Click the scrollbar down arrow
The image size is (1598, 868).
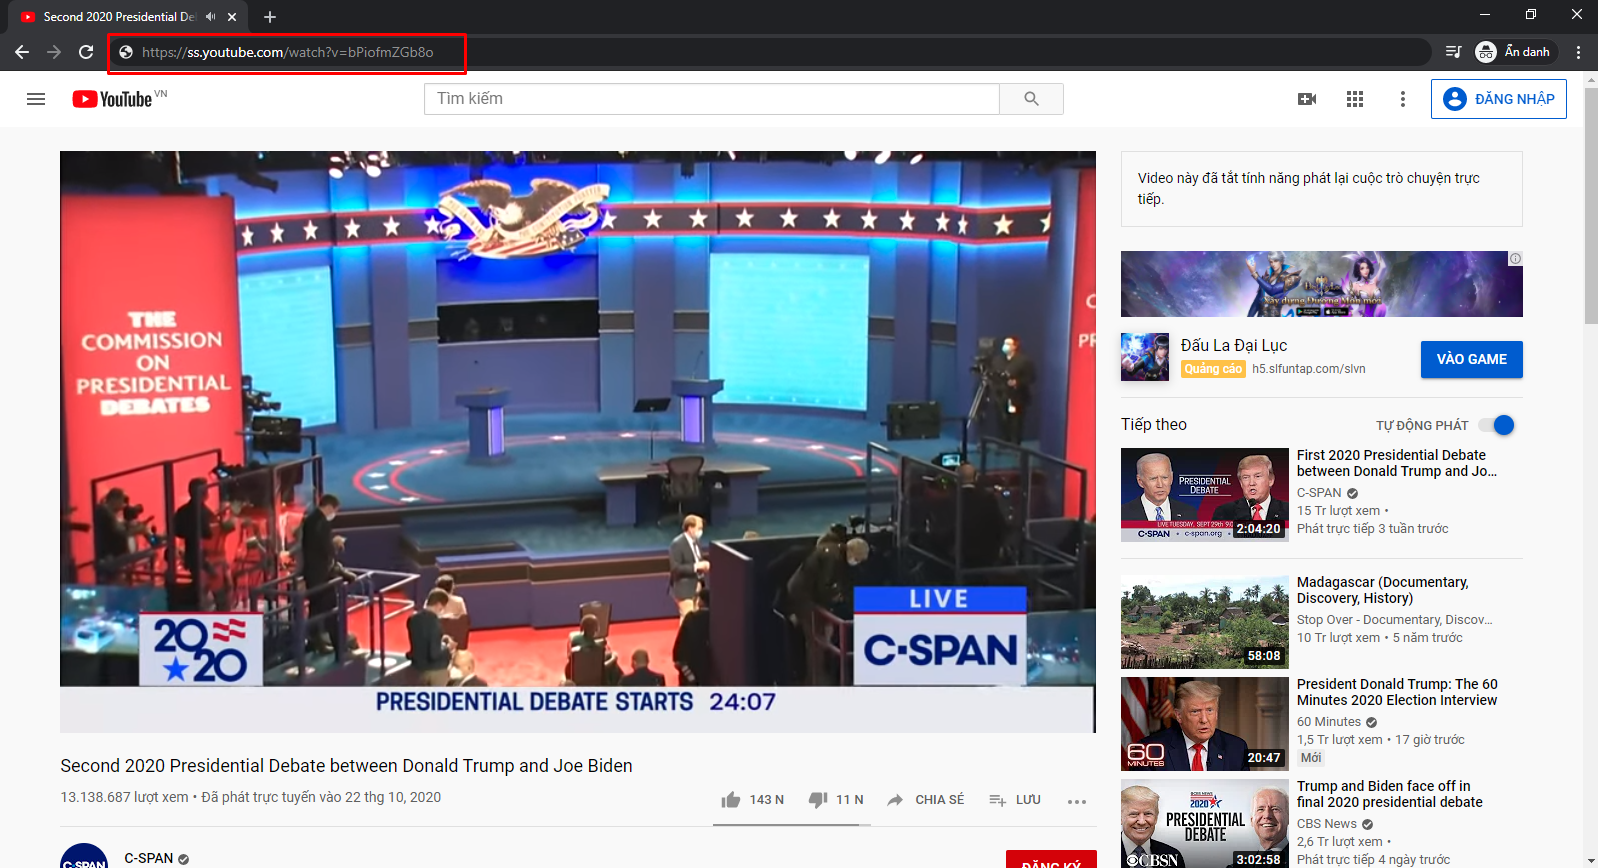(x=1590, y=860)
